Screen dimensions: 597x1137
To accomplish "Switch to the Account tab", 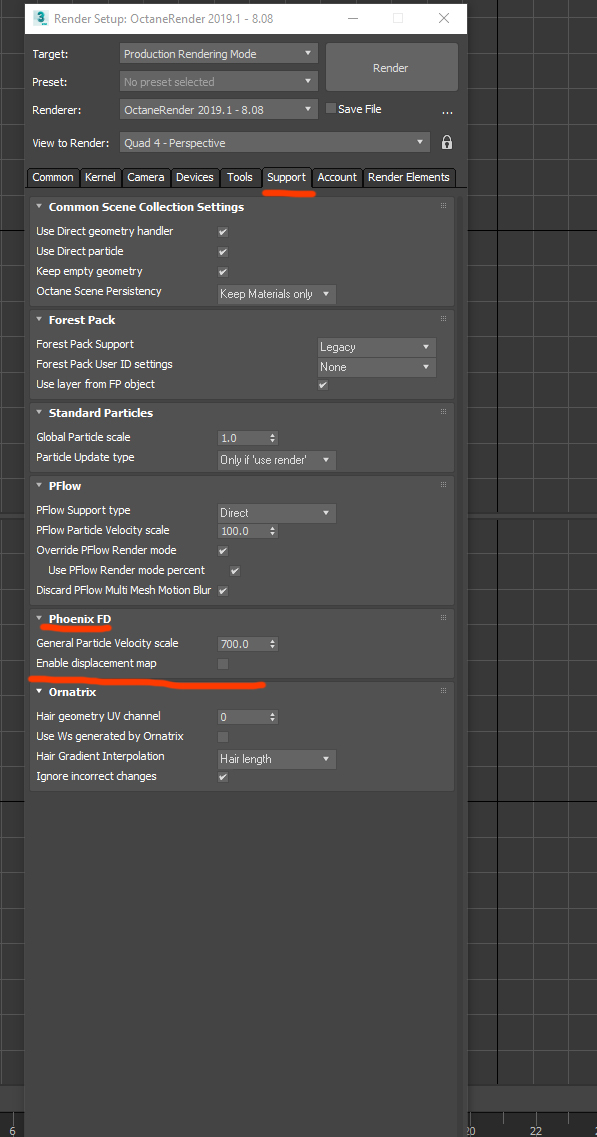I will click(x=337, y=178).
